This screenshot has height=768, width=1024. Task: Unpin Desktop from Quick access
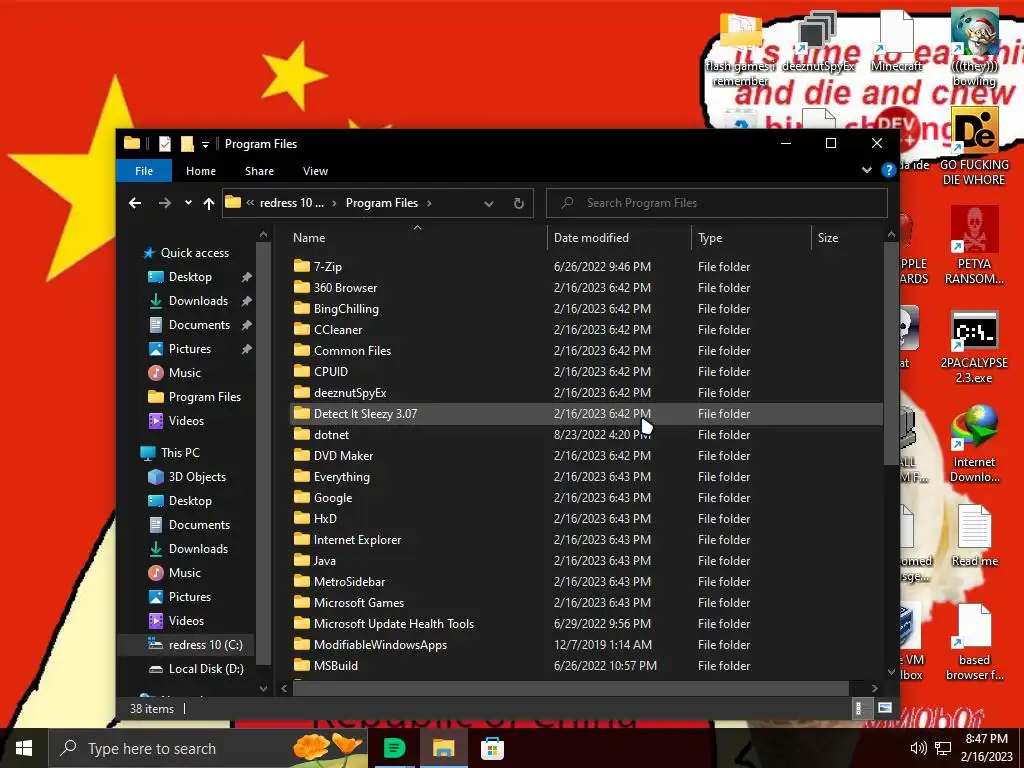pos(246,277)
